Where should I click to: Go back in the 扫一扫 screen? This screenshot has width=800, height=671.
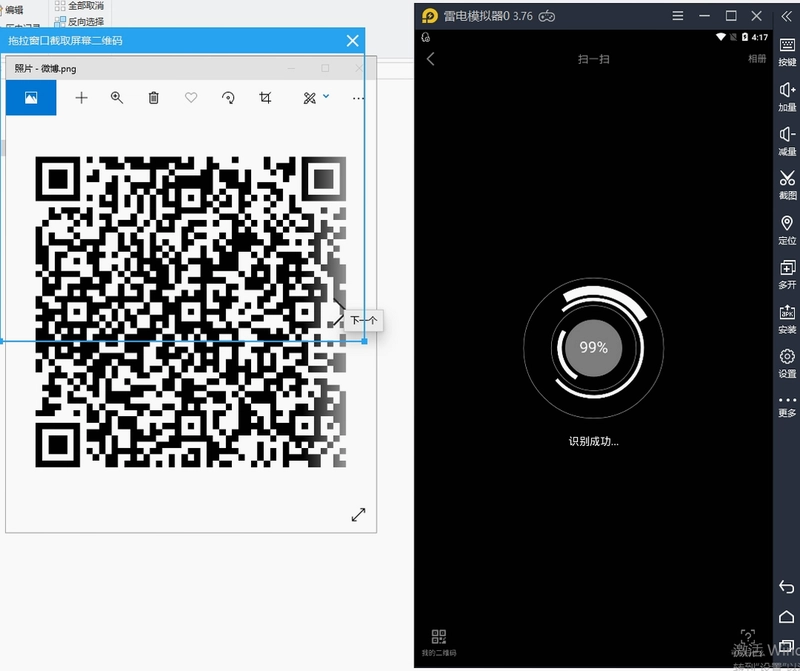click(x=431, y=59)
